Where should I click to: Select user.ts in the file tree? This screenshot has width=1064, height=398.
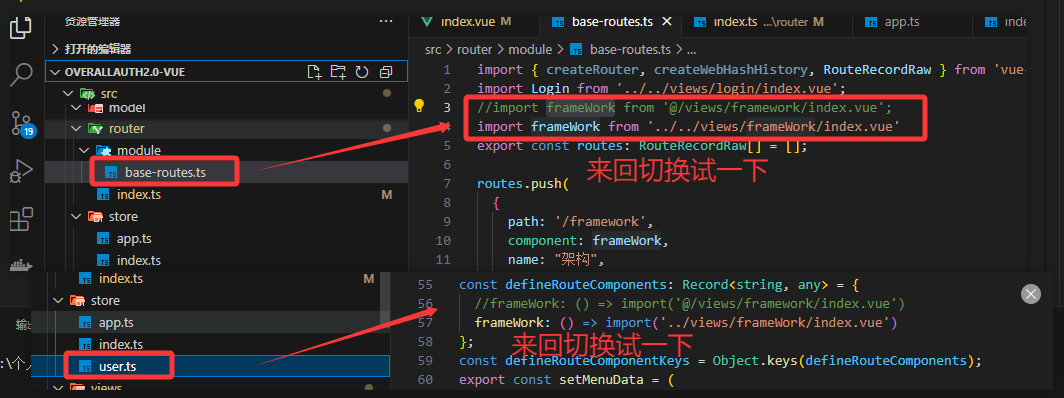point(210,366)
